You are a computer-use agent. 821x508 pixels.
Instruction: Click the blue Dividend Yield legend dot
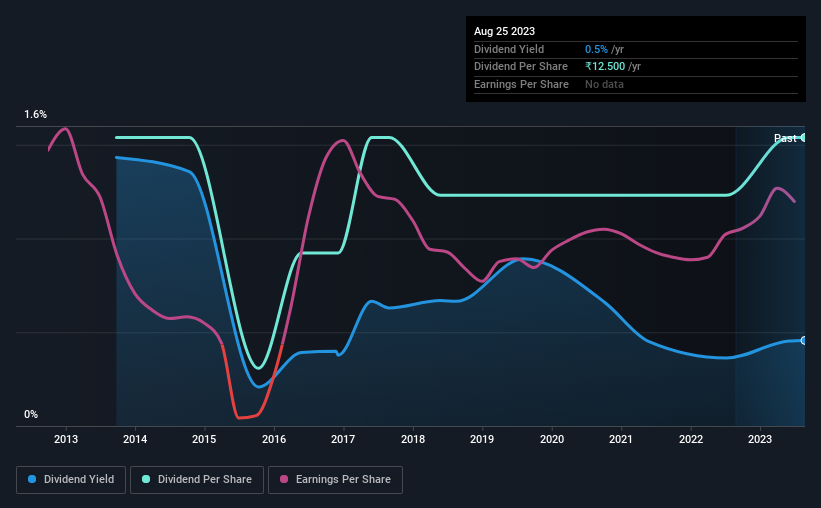(x=32, y=479)
